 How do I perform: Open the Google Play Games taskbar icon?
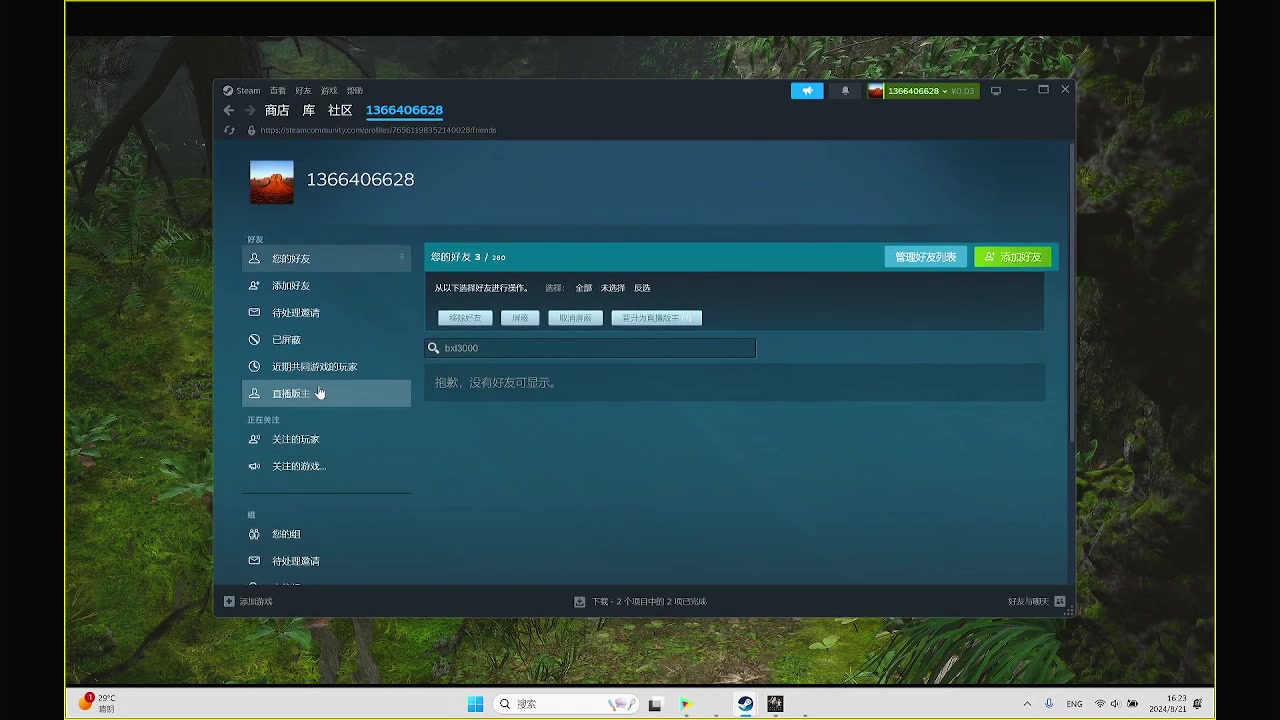tap(685, 704)
